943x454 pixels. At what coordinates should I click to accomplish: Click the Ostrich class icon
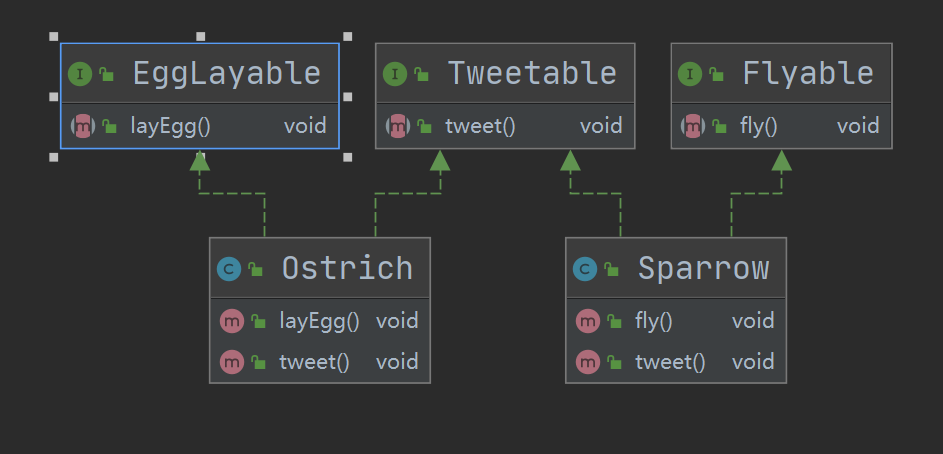click(x=229, y=268)
